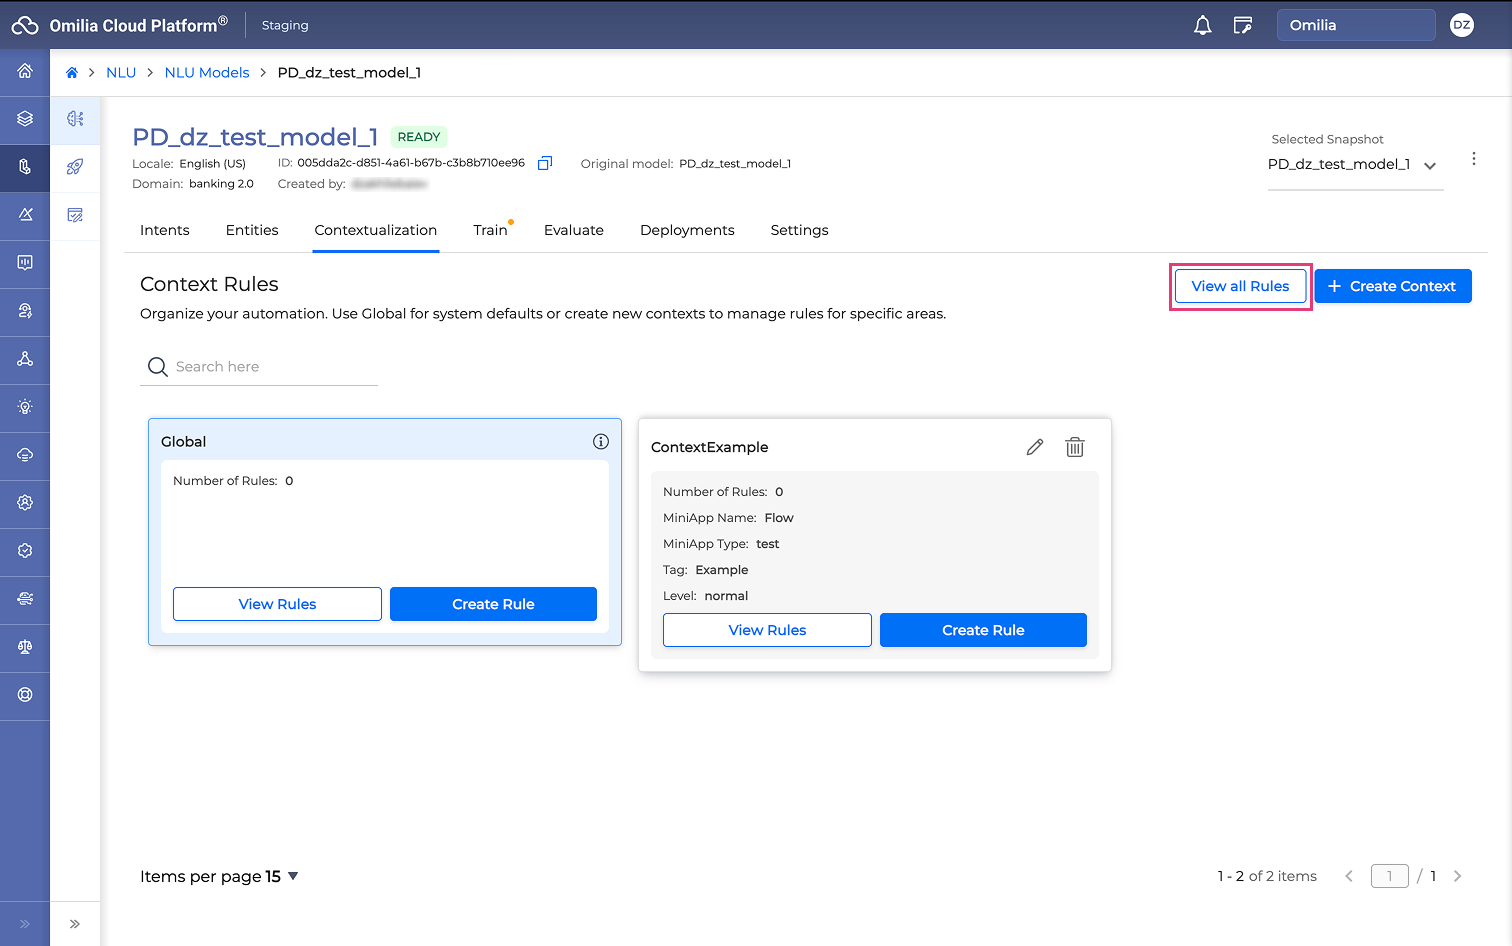
Task: Edit the ContextExample context with pencil icon
Action: [x=1034, y=447]
